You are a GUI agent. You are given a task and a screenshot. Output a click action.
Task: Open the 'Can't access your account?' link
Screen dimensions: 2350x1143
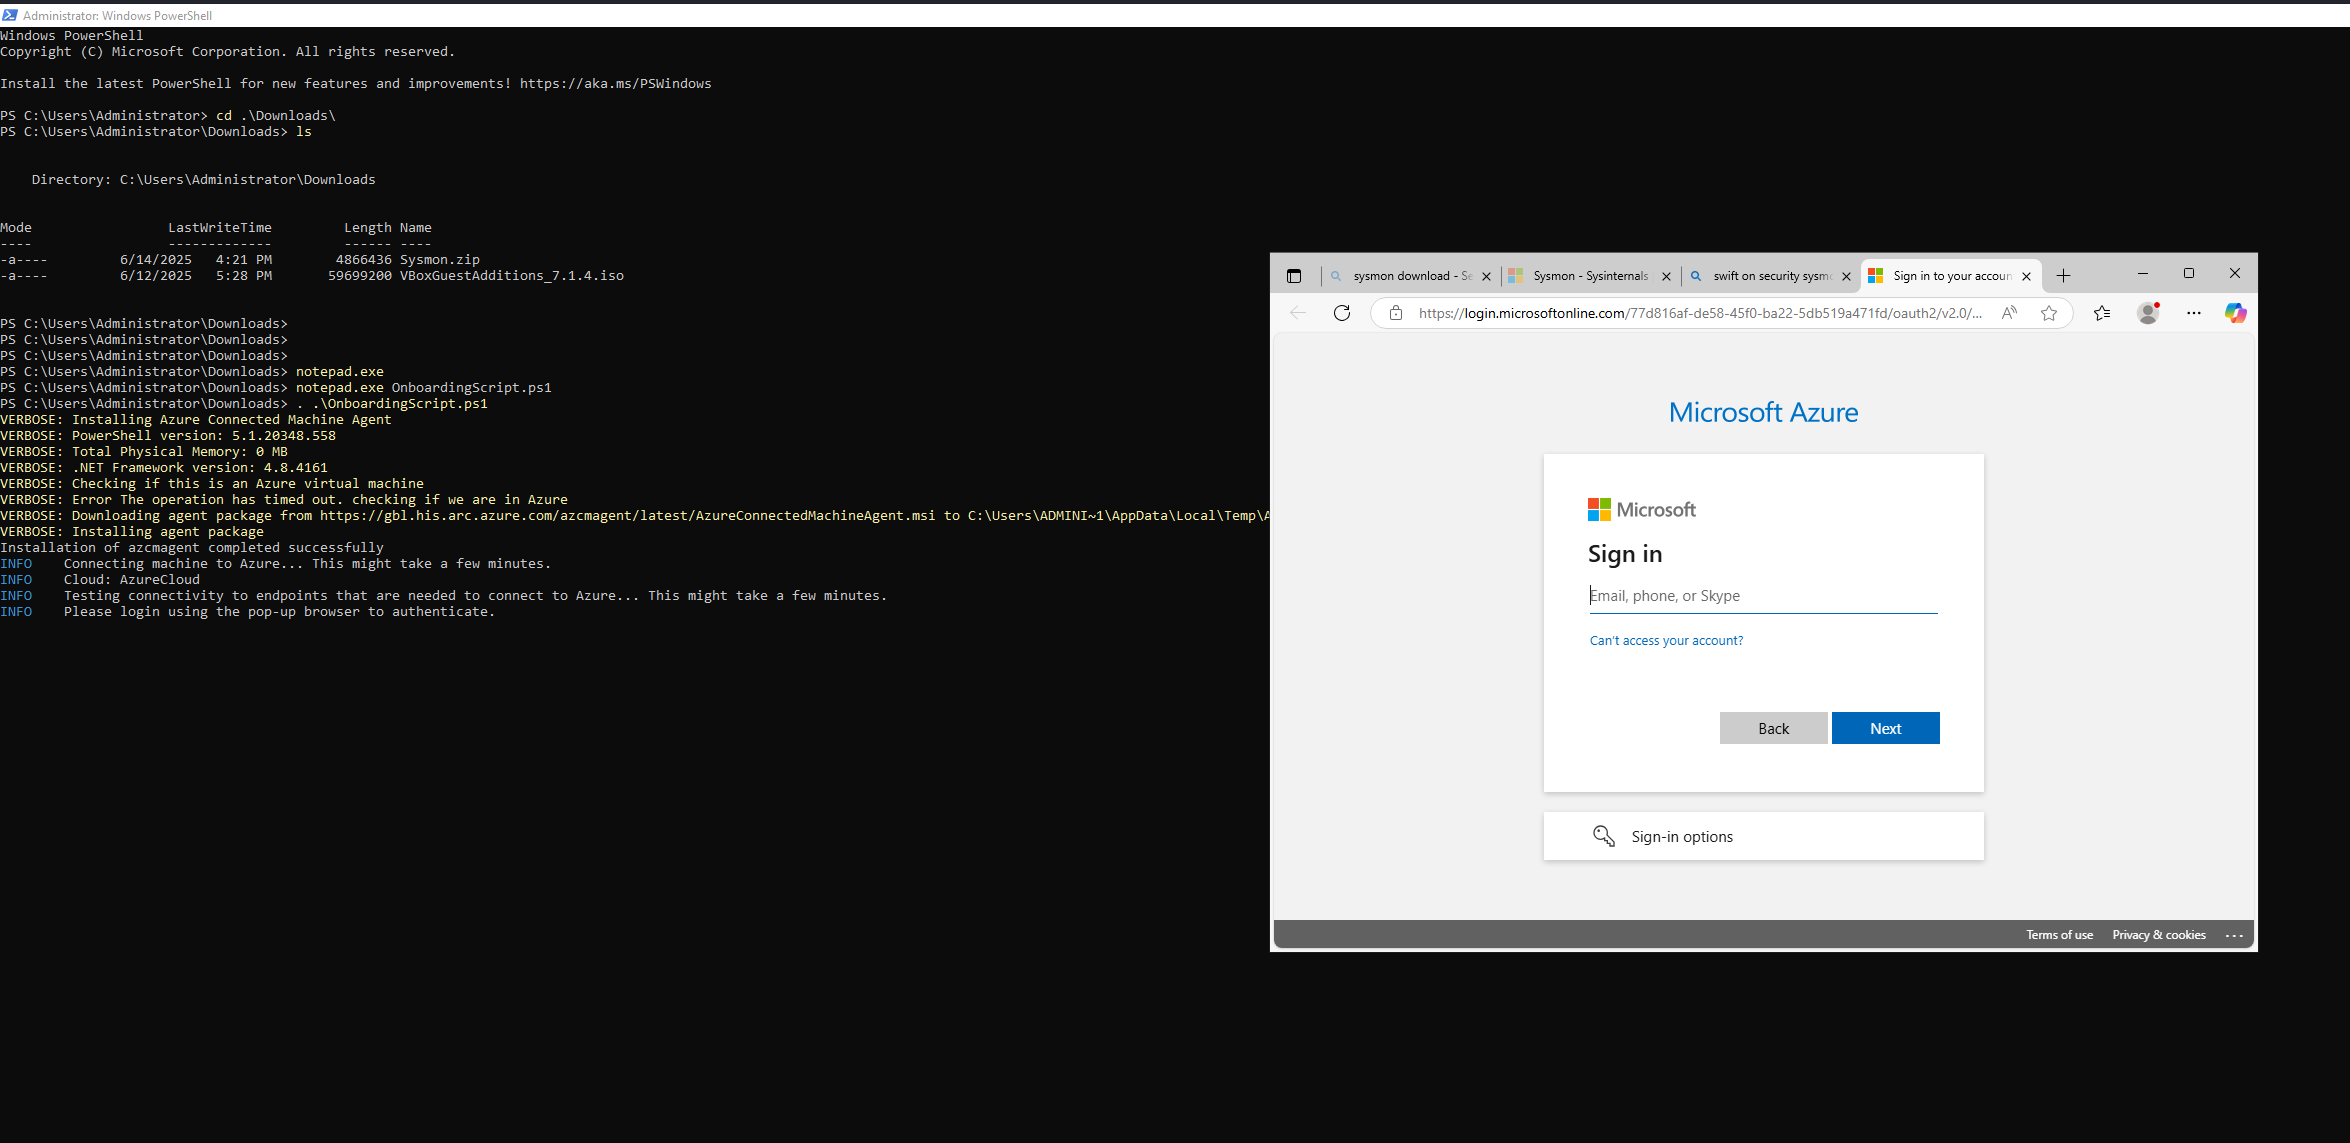pyautogui.click(x=1666, y=641)
